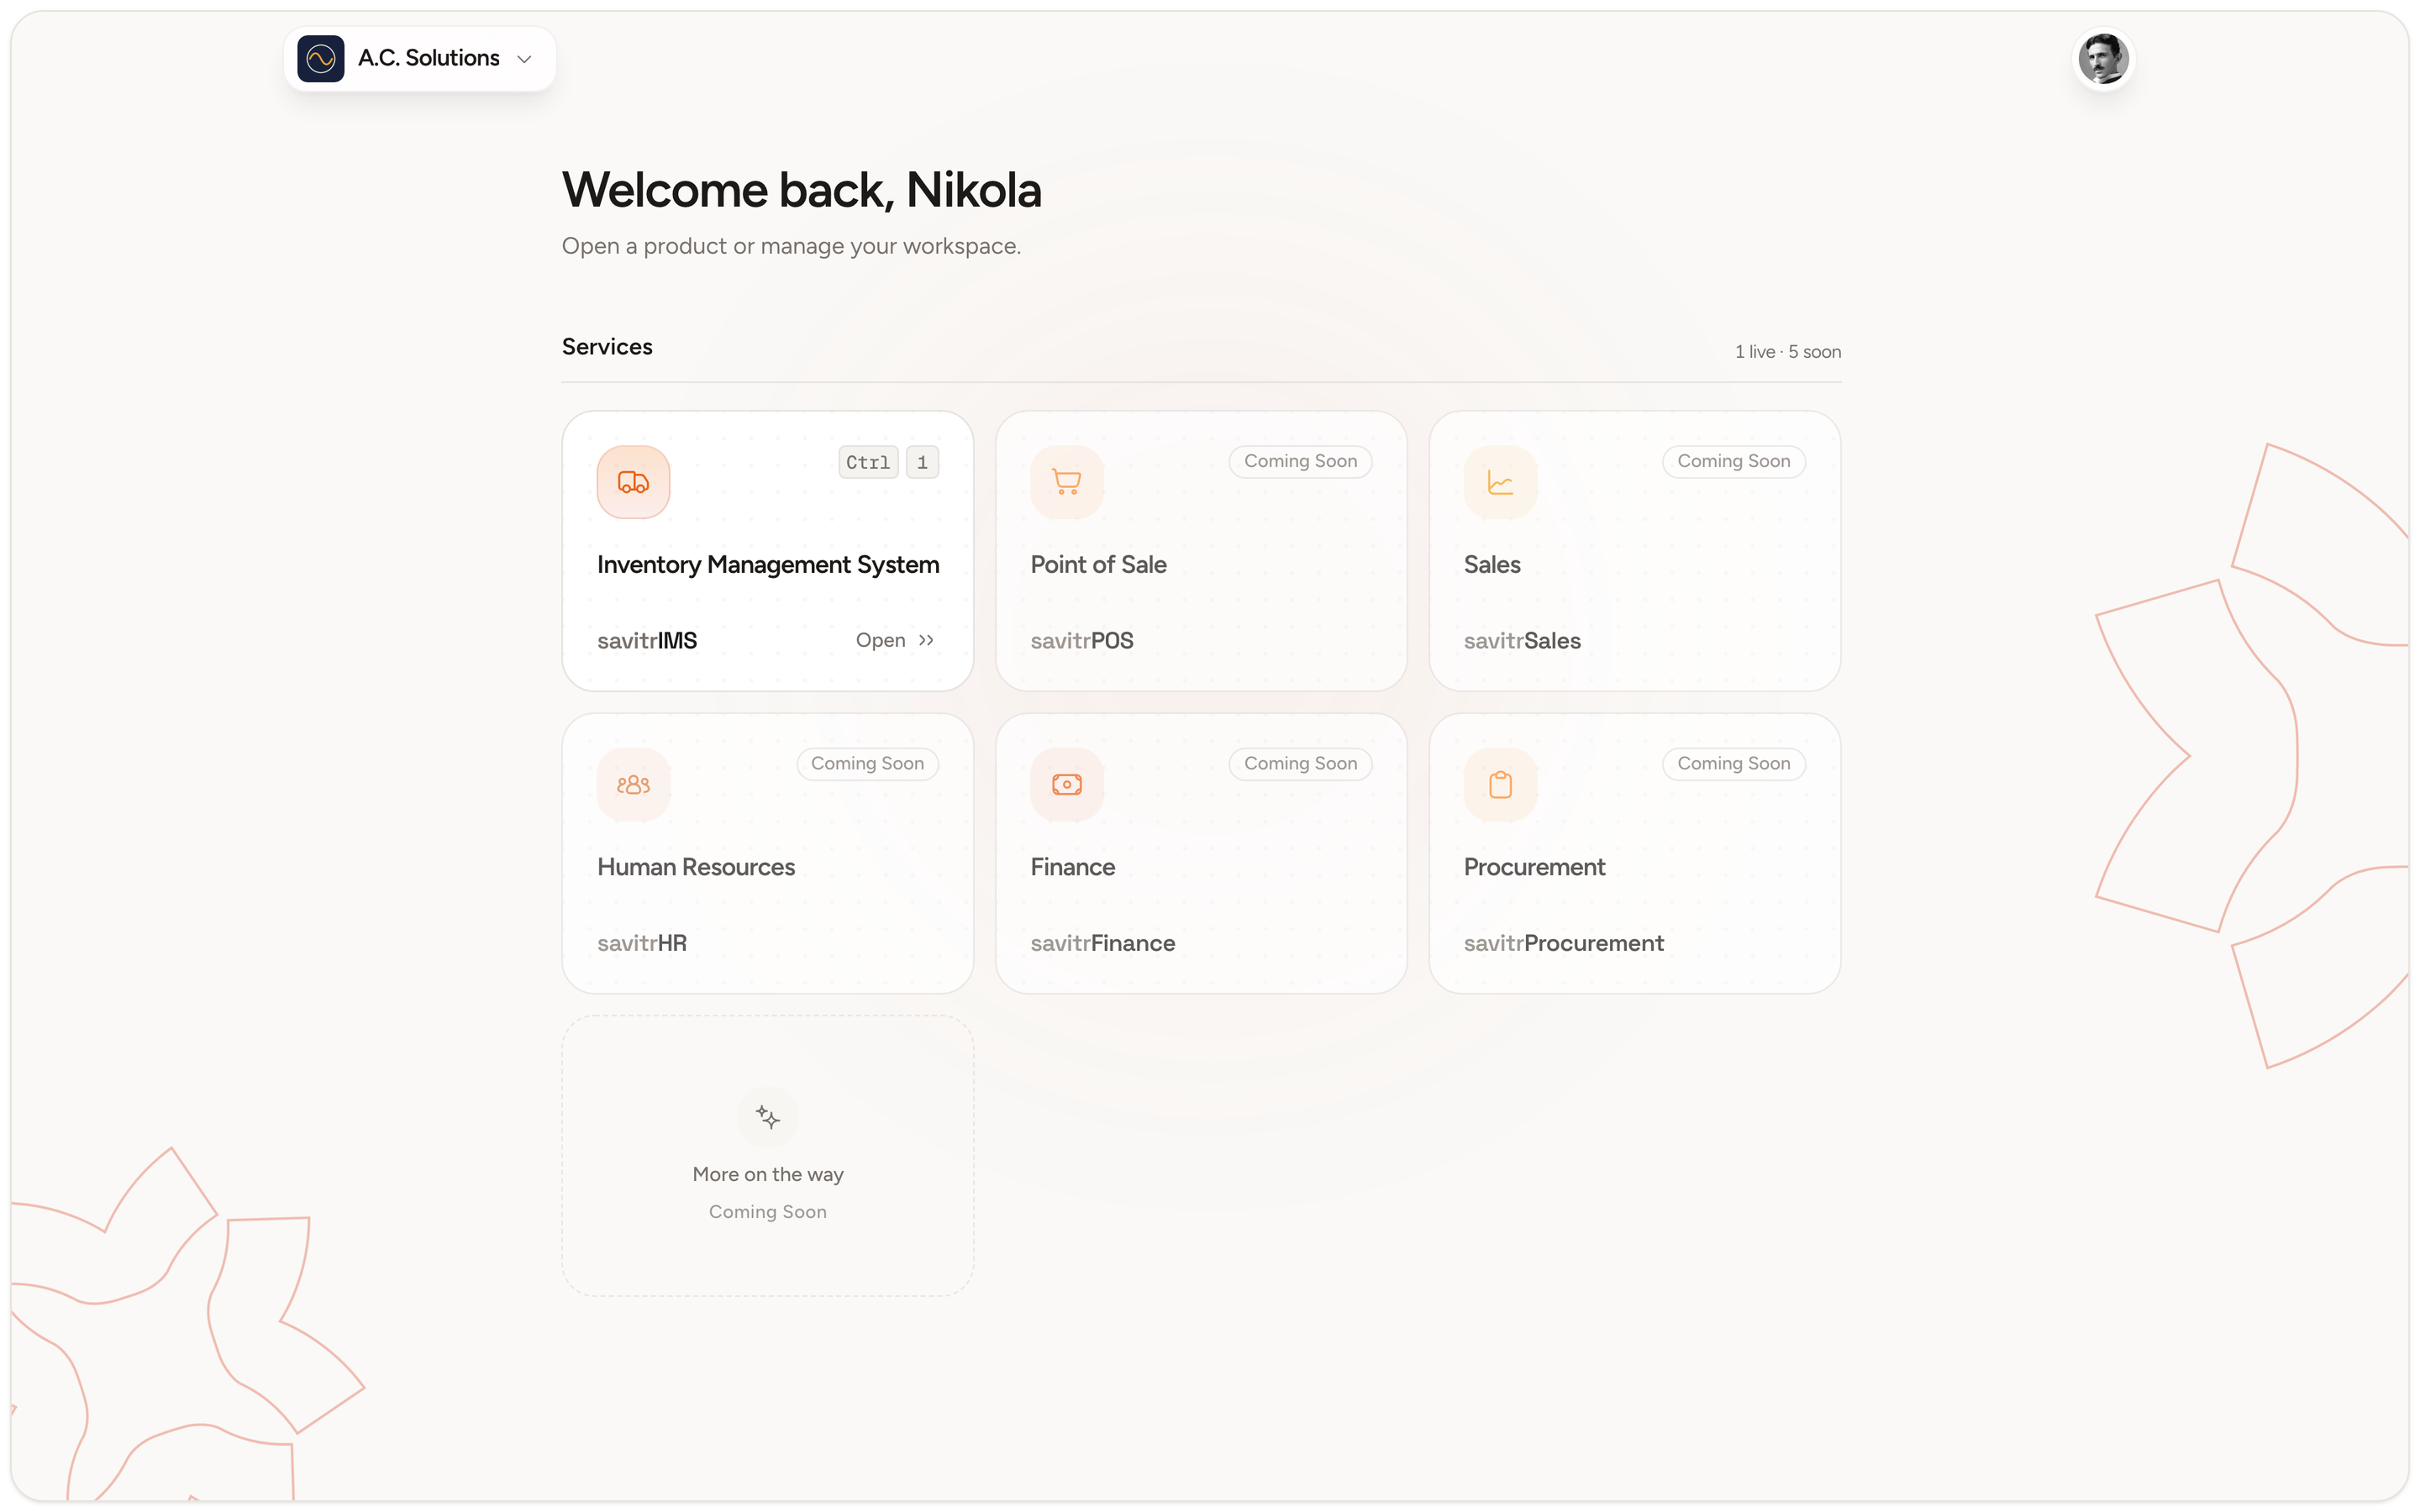The image size is (2420, 1512).
Task: Click Coming Soon badge on Point of Sale
Action: (1300, 461)
